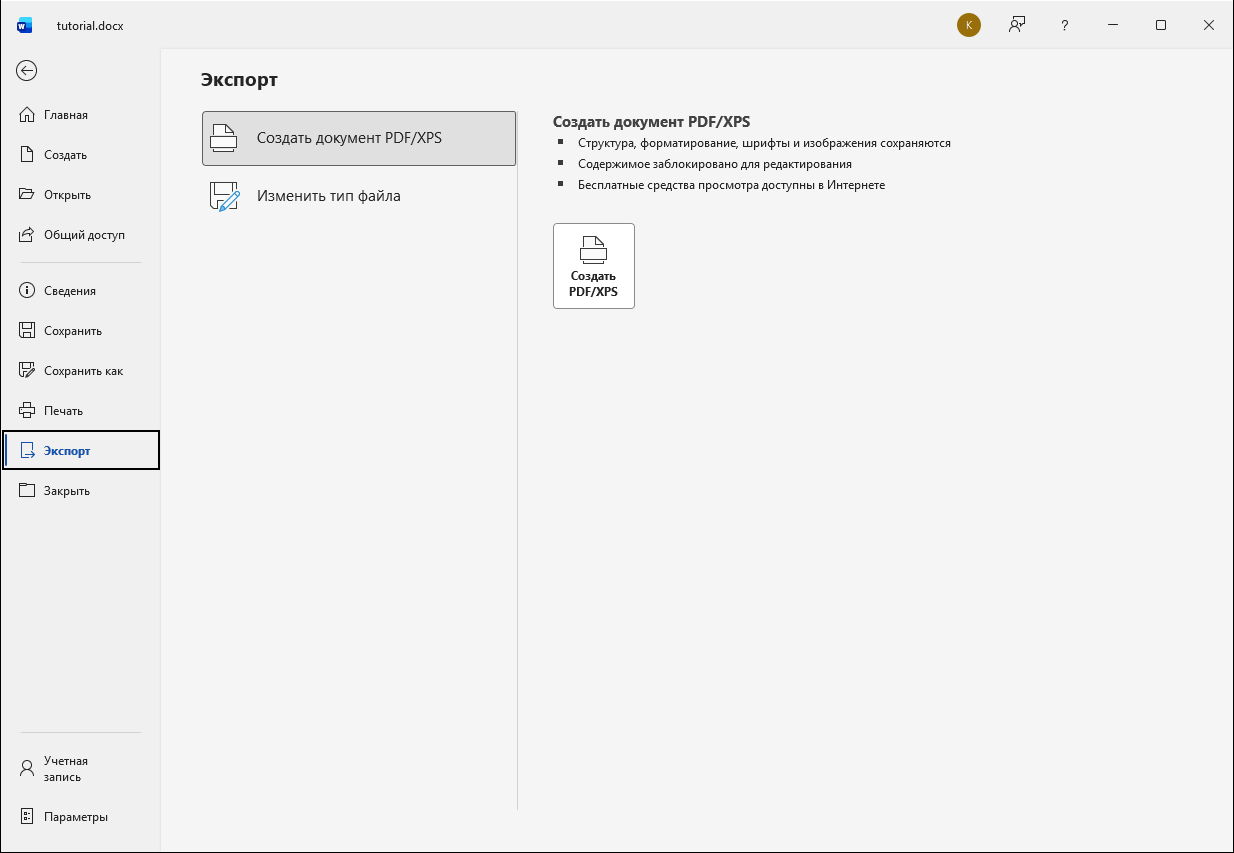Click the Создать документ PDF/XPS heading on right
1234x853 pixels.
pyautogui.click(x=651, y=122)
